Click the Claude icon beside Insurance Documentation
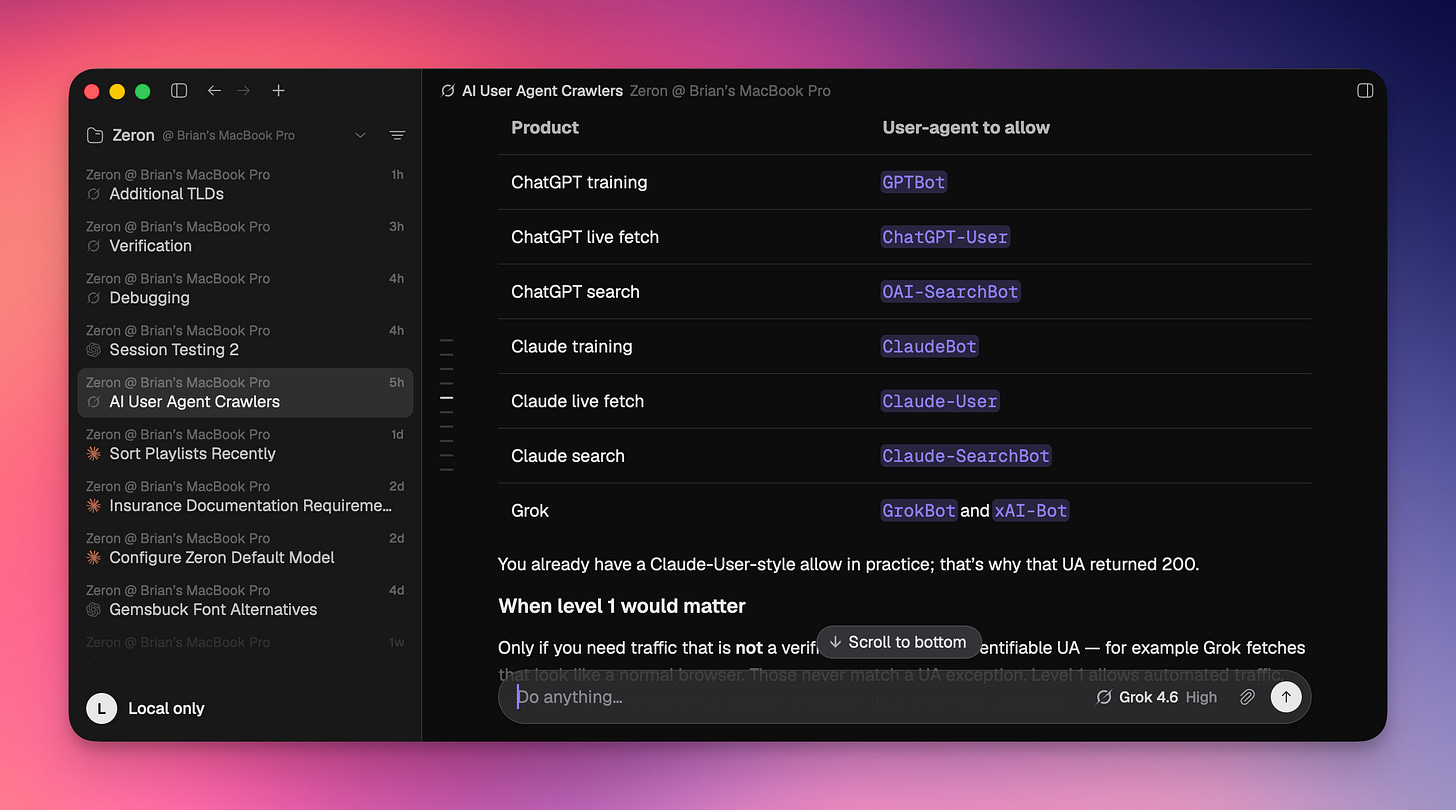The width and height of the screenshot is (1456, 810). pos(94,506)
